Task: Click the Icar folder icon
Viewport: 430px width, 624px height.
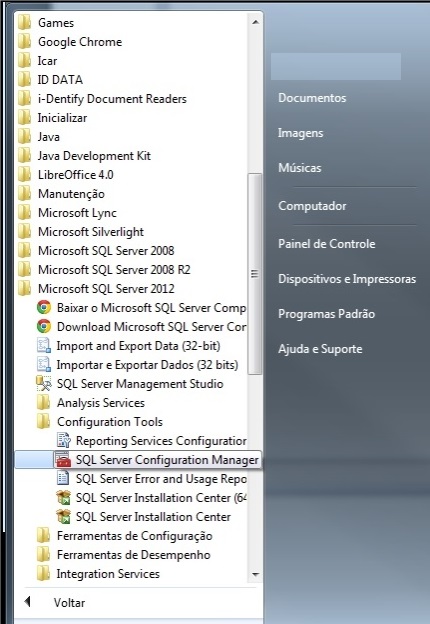Action: pos(24,60)
